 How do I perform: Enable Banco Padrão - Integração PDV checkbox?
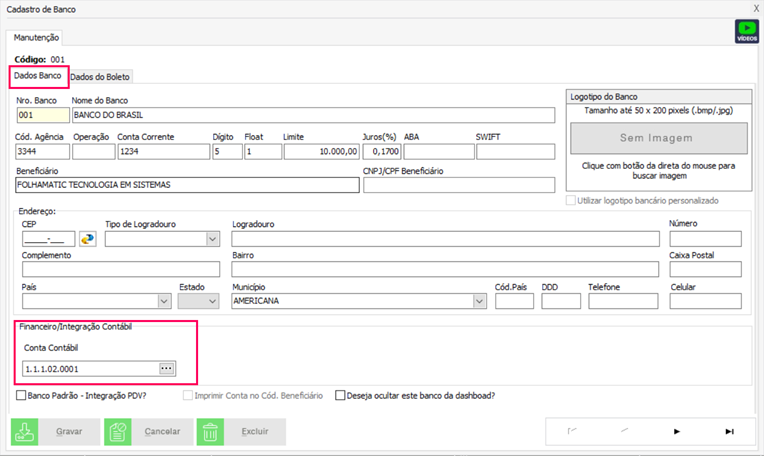pos(22,396)
